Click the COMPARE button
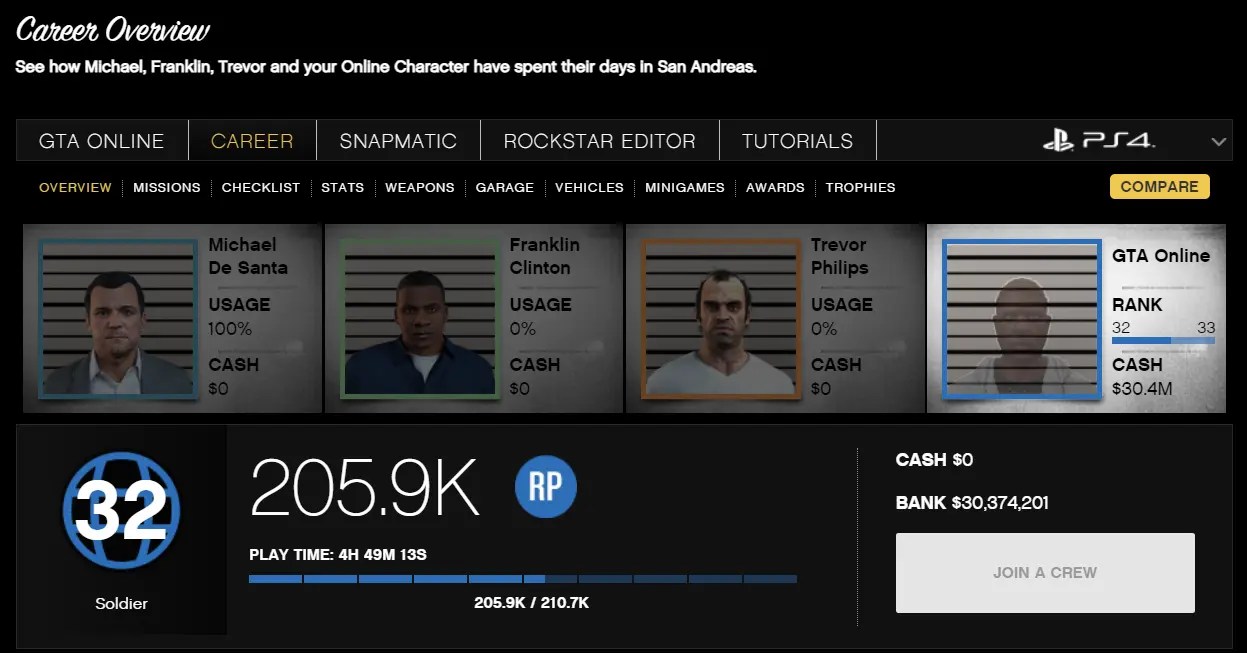 click(1159, 186)
